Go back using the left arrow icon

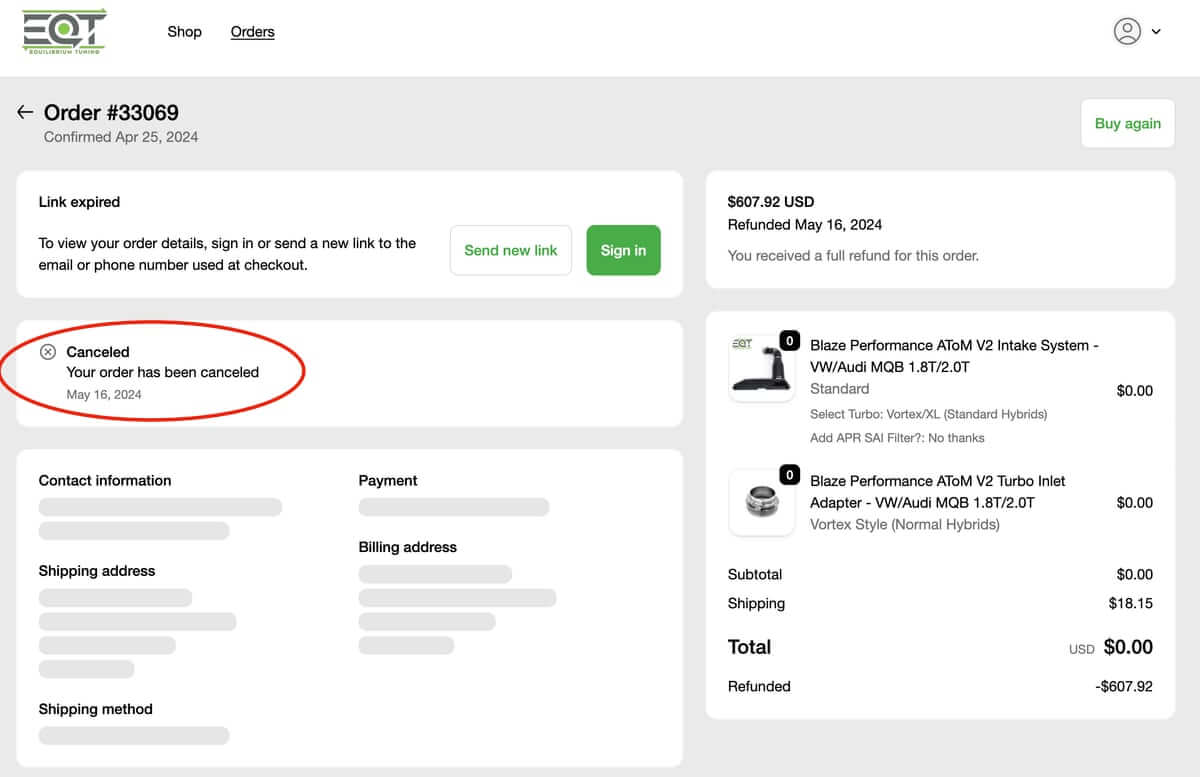click(x=25, y=112)
